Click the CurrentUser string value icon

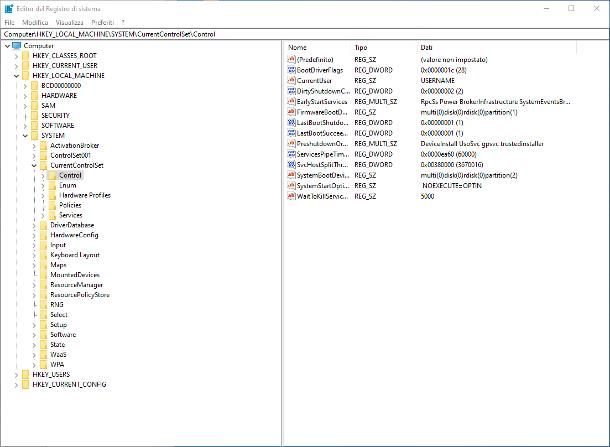click(x=290, y=80)
